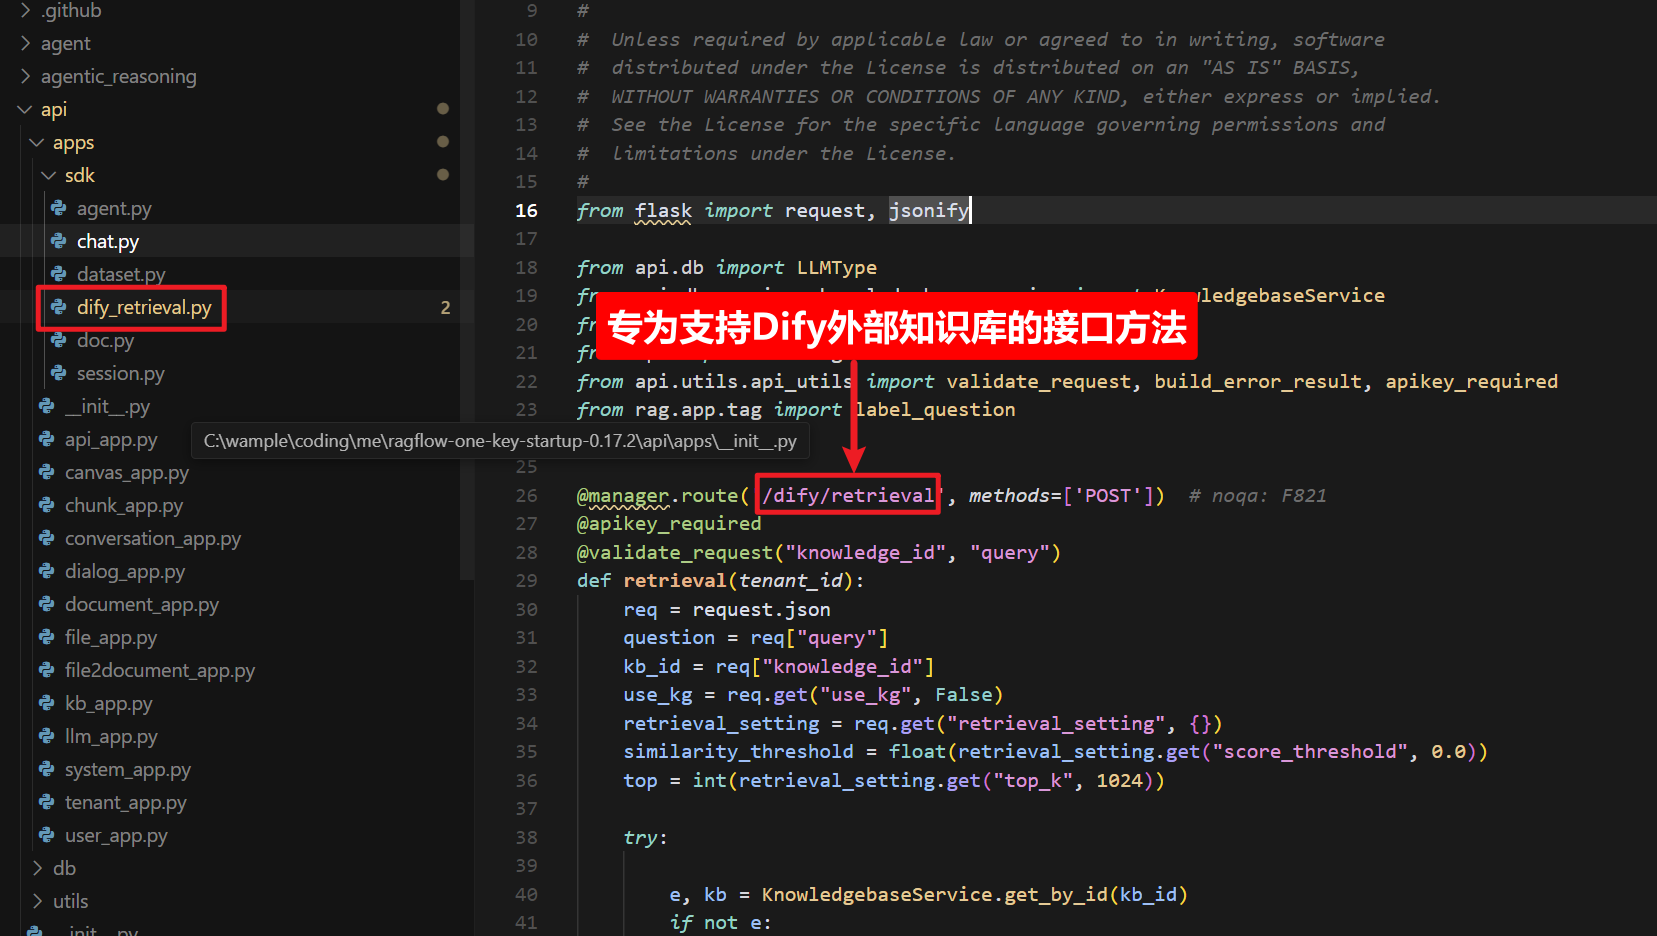The width and height of the screenshot is (1657, 936).
Task: Click the Python icon of chunk_app.py
Action: coord(47,505)
